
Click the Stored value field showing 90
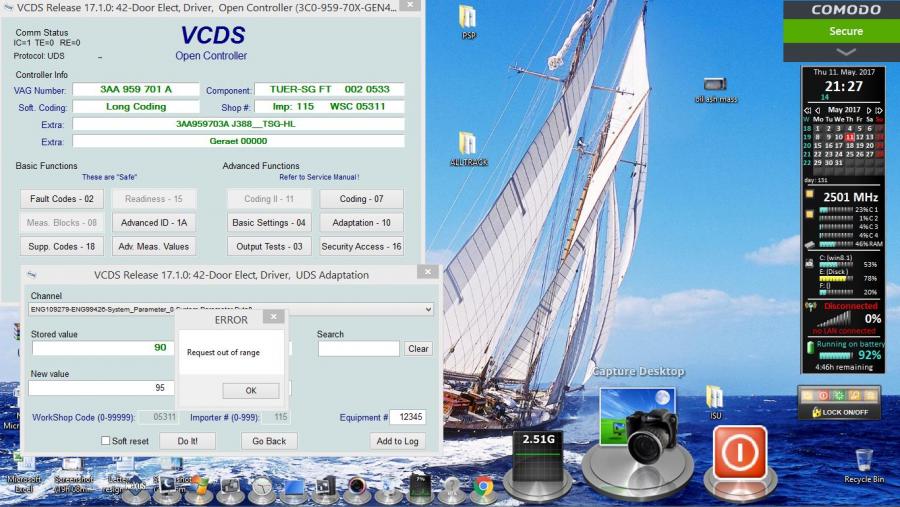point(103,348)
